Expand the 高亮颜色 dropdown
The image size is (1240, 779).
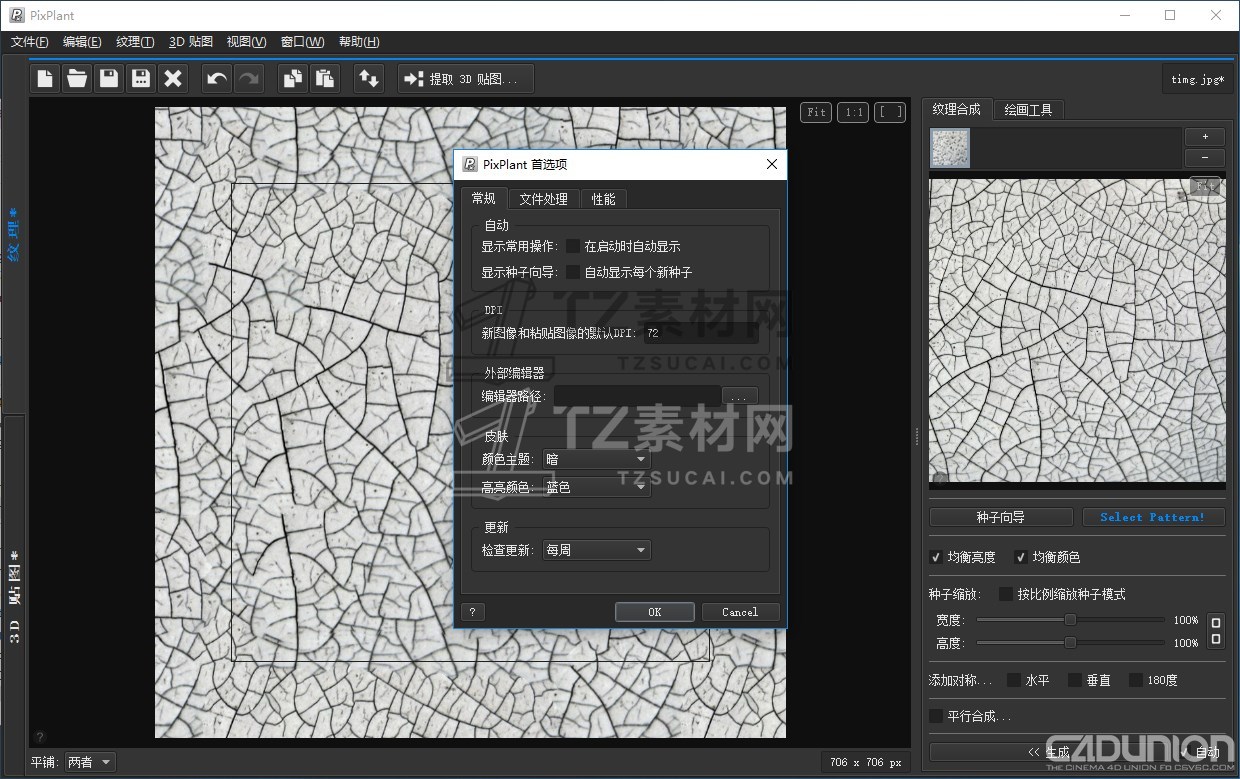pyautogui.click(x=596, y=487)
